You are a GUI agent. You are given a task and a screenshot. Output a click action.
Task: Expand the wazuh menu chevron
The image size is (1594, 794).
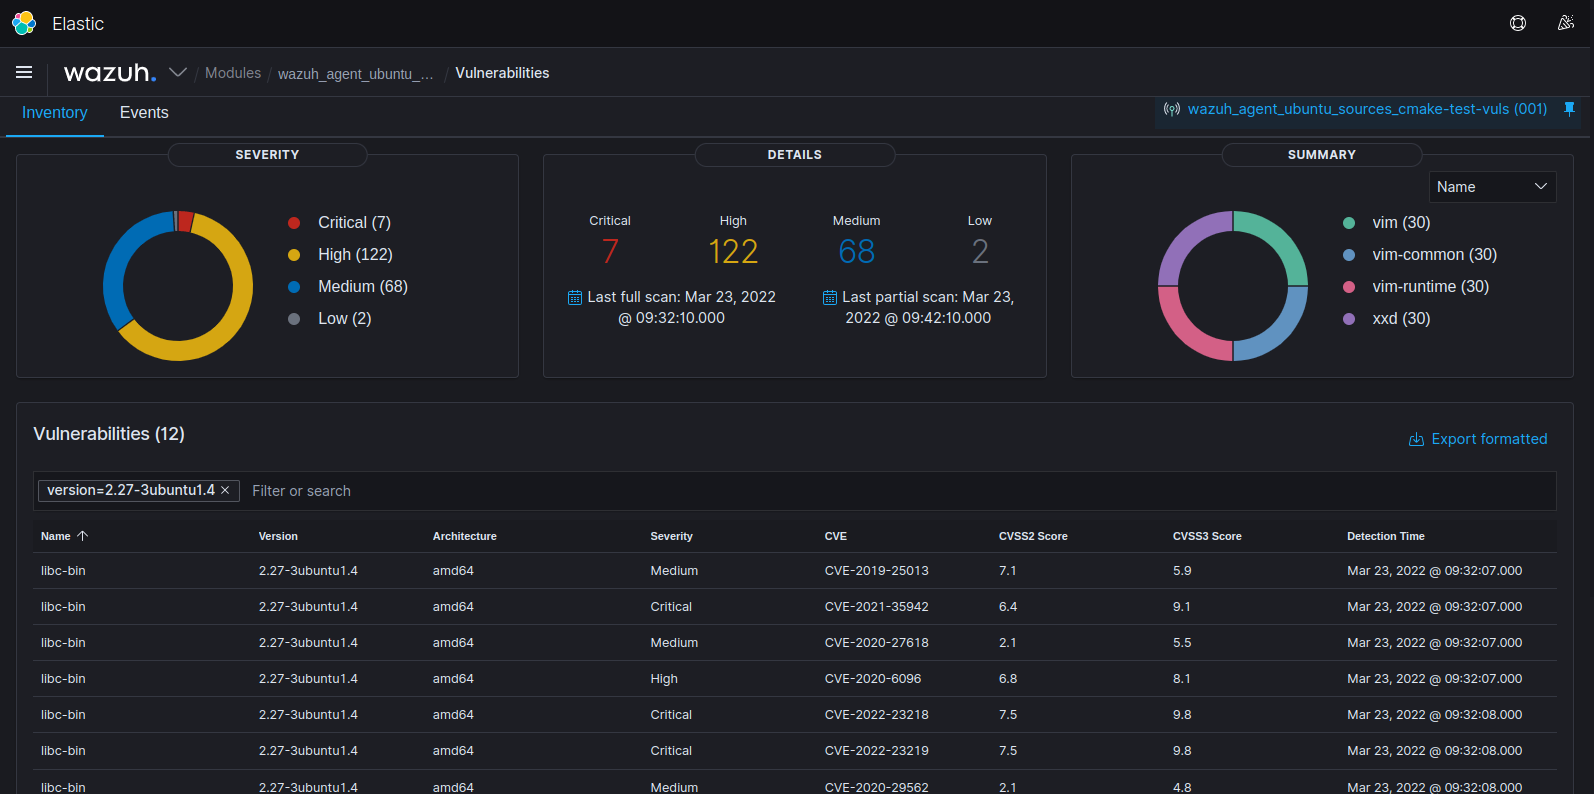click(178, 72)
